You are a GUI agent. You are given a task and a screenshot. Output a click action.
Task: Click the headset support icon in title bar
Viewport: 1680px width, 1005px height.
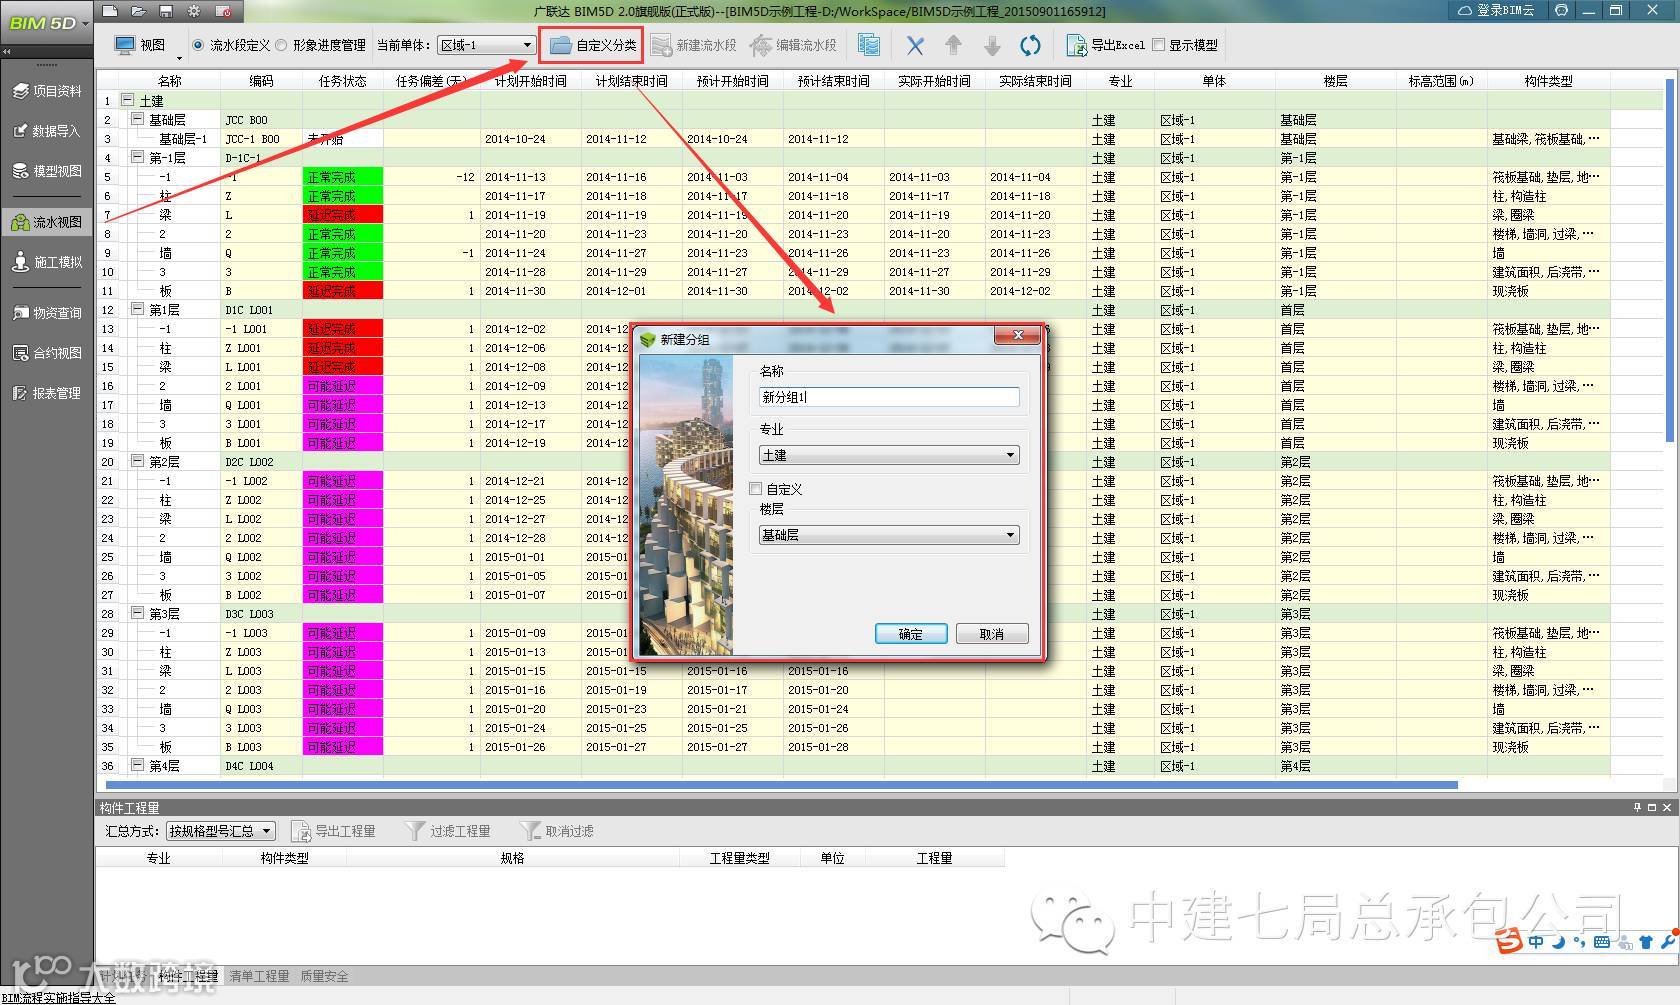1561,11
